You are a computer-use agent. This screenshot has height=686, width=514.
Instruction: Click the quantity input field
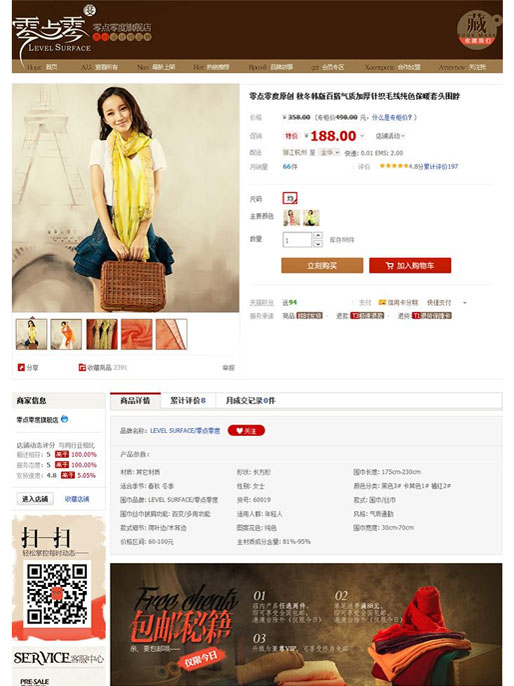297,240
